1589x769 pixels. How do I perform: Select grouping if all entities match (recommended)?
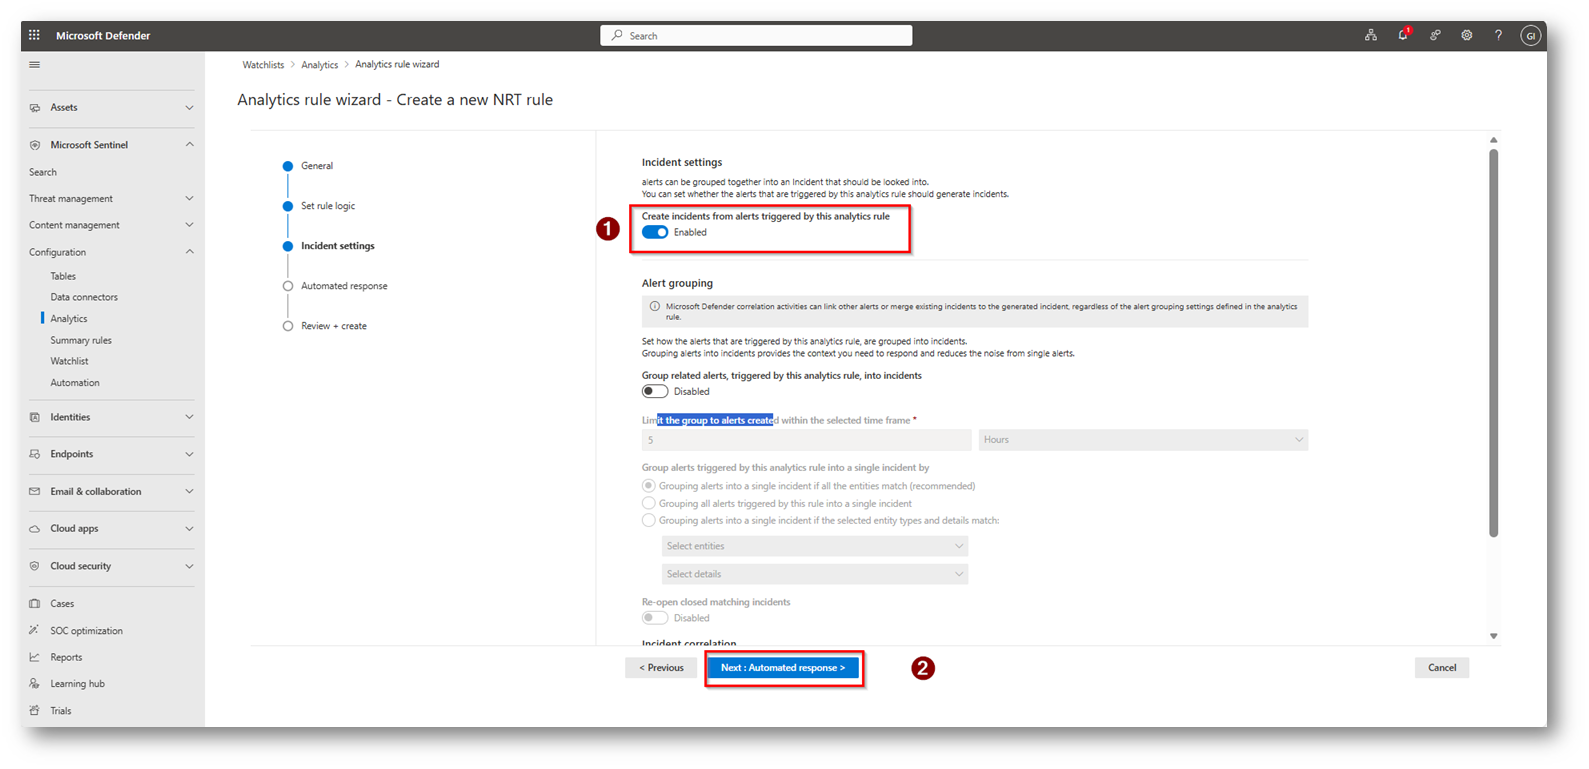coord(649,486)
